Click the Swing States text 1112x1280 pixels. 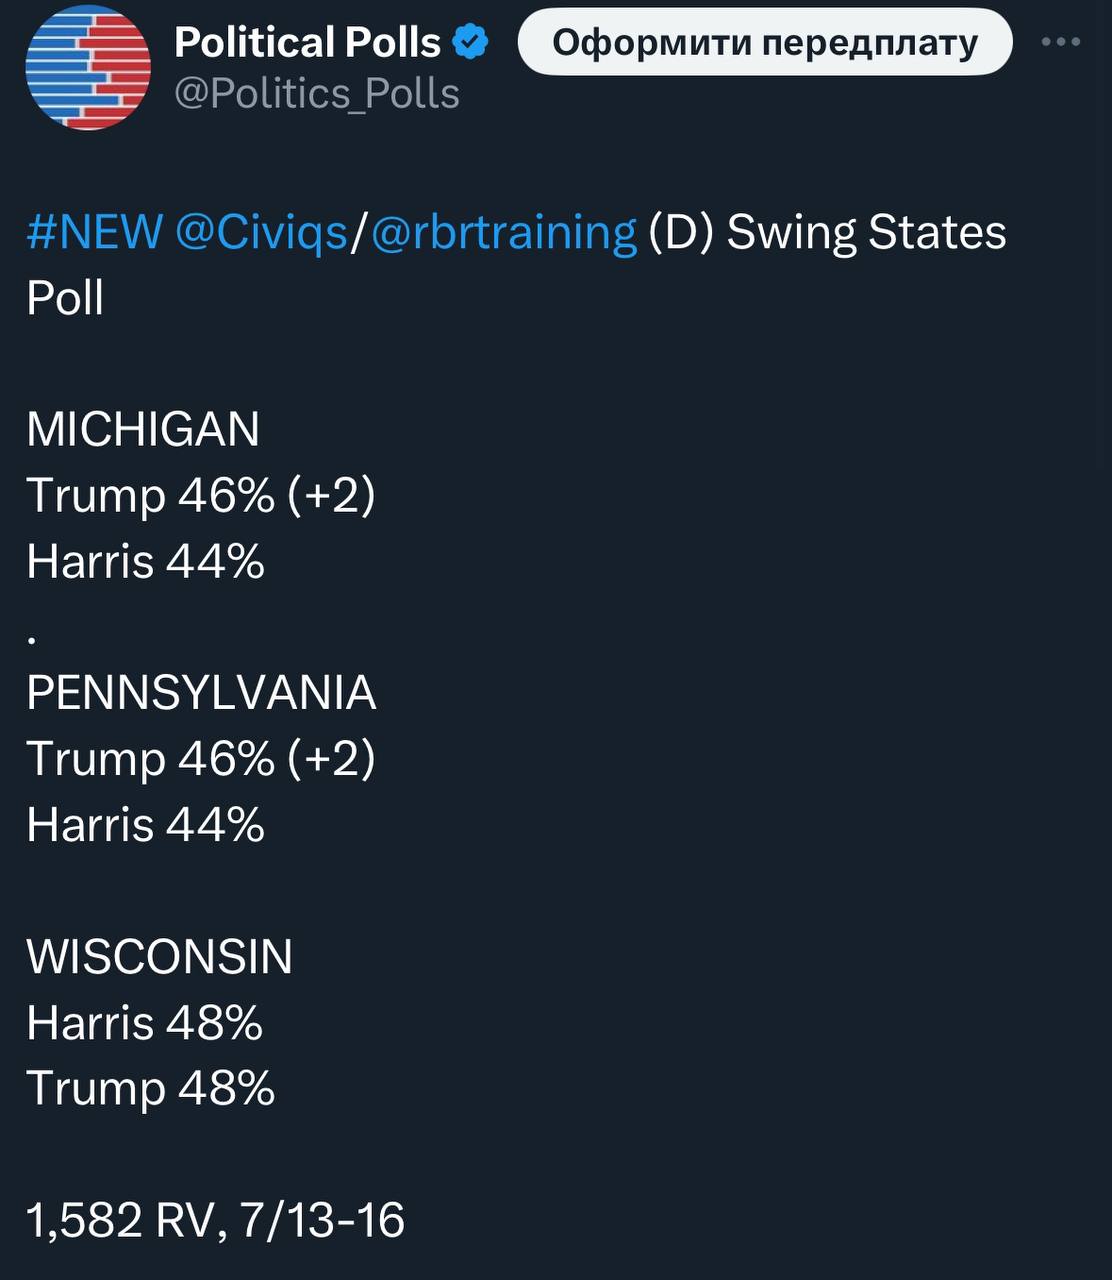pos(866,232)
